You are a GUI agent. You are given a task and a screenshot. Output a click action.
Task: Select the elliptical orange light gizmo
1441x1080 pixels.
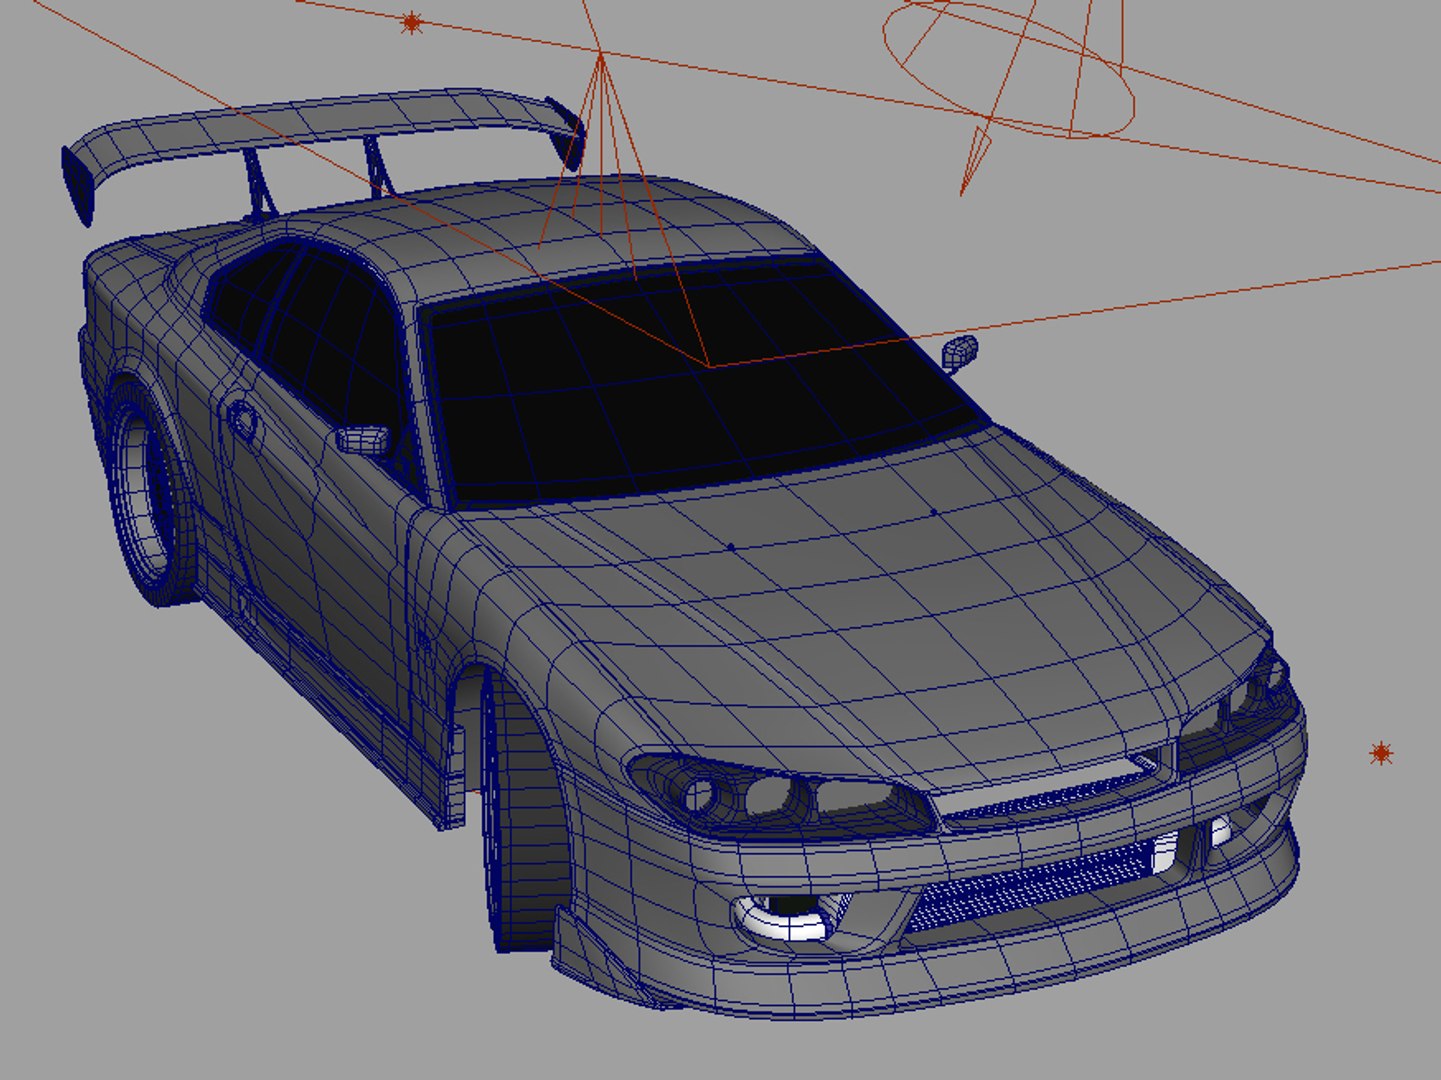1008,70
